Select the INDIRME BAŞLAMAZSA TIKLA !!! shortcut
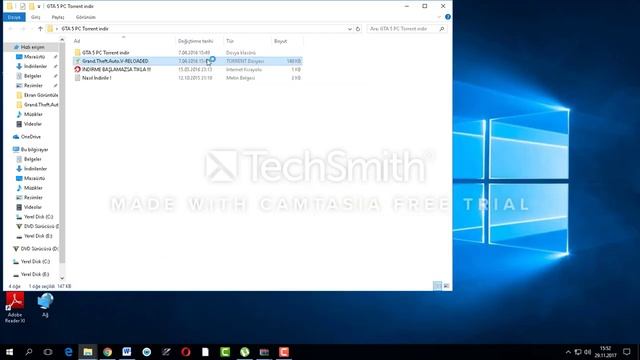Image resolution: width=640 pixels, height=360 pixels. pyautogui.click(x=188, y=69)
